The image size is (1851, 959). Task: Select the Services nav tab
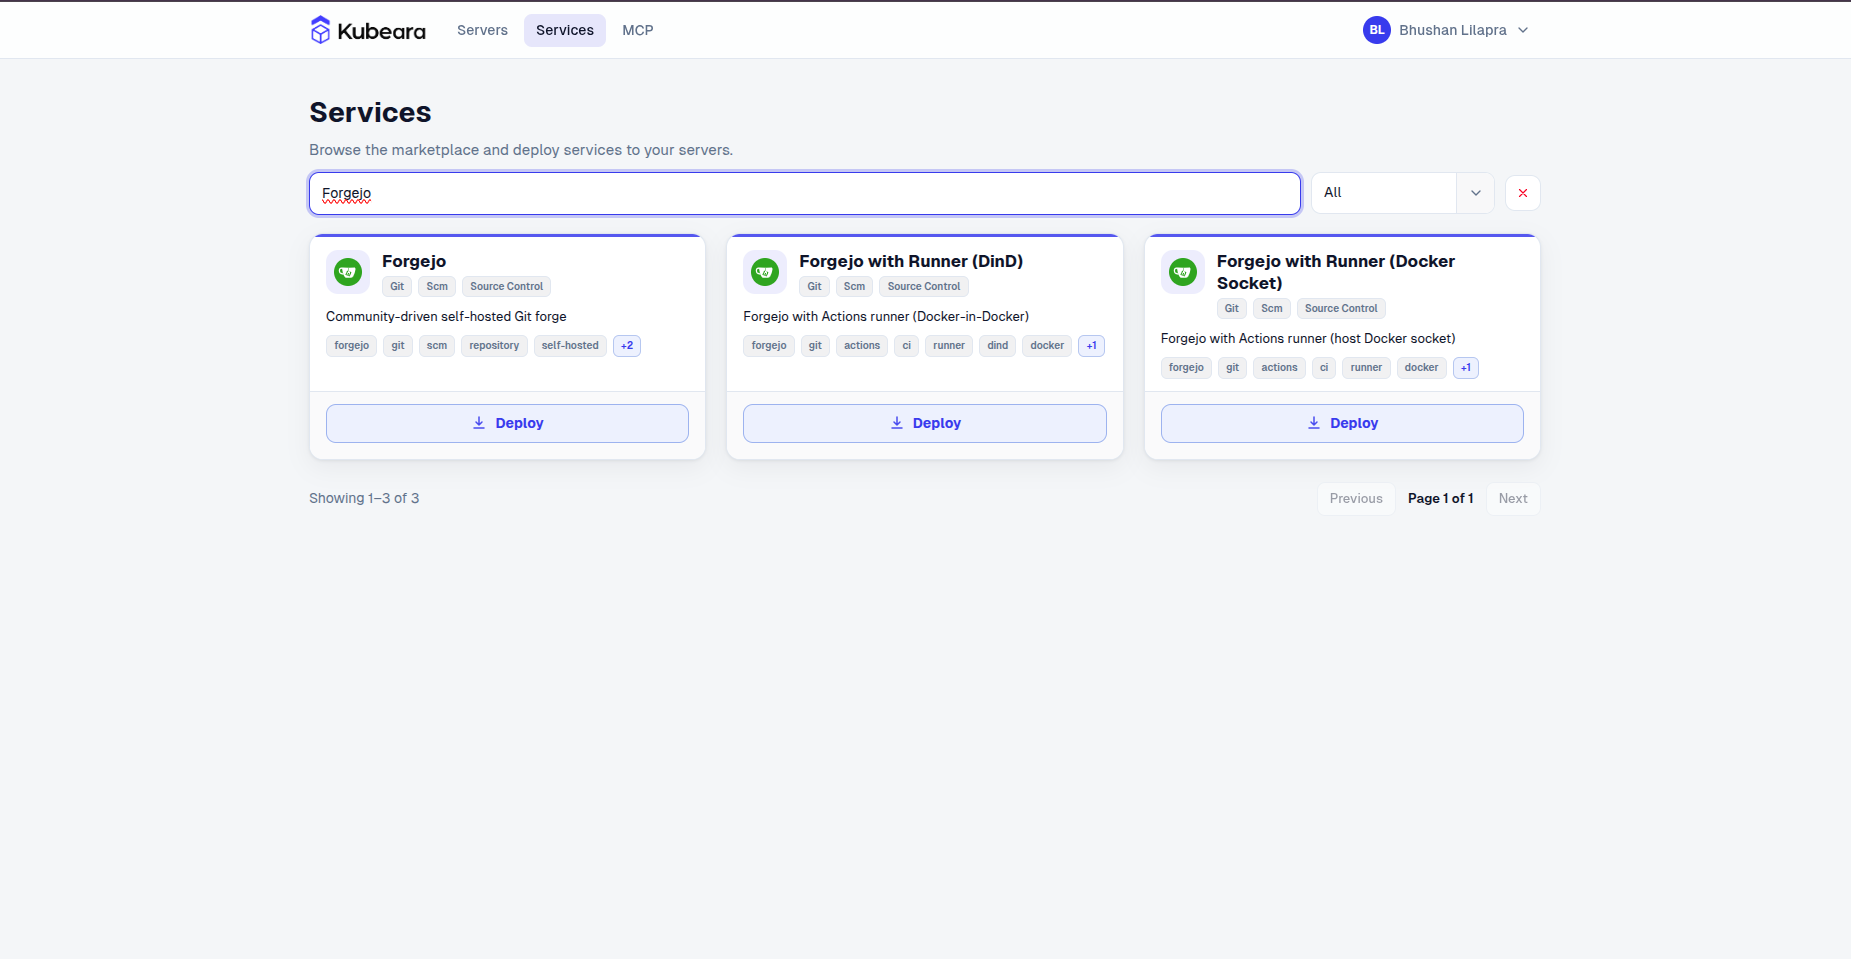(565, 30)
